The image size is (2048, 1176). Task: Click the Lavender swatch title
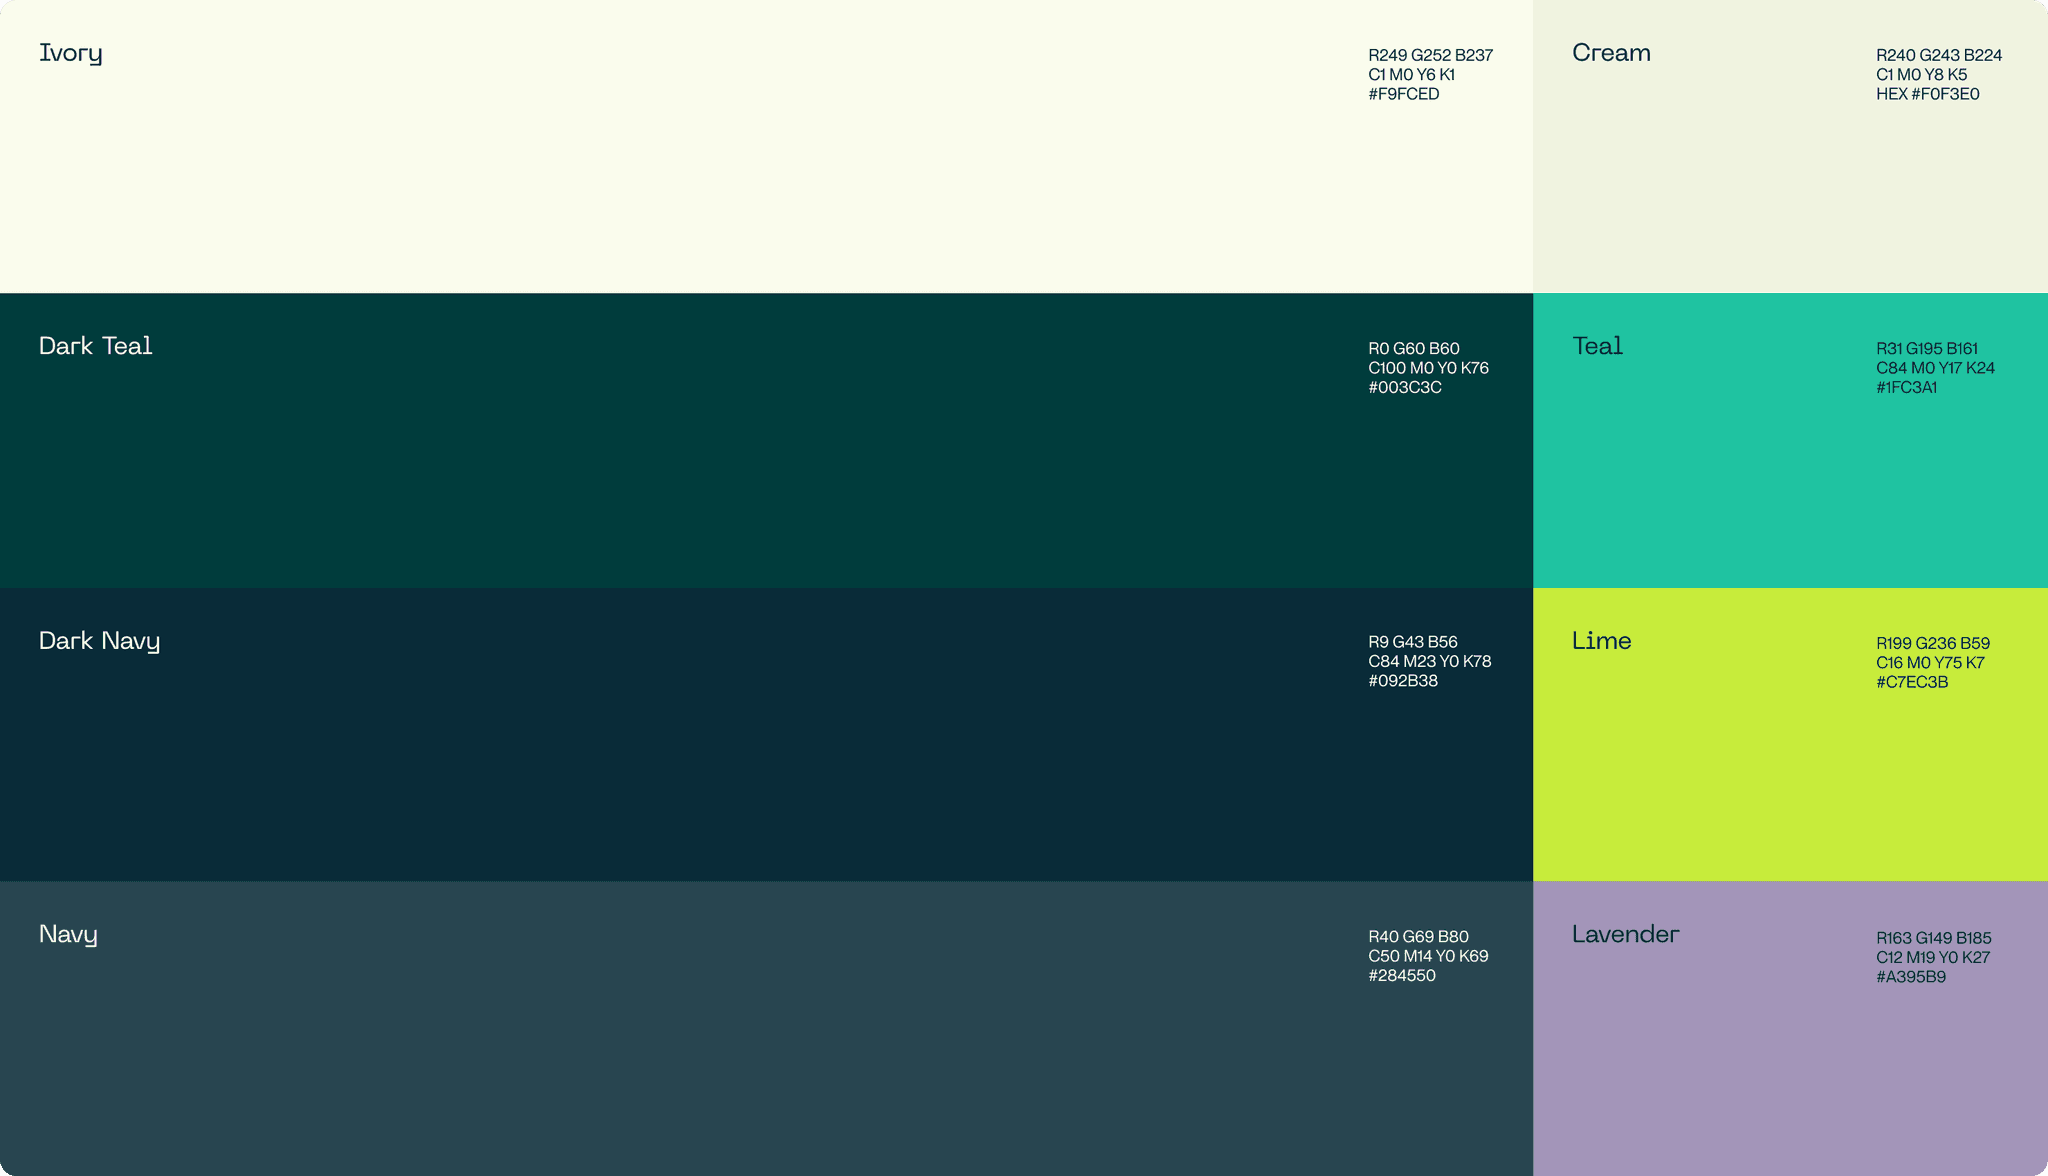[1625, 934]
